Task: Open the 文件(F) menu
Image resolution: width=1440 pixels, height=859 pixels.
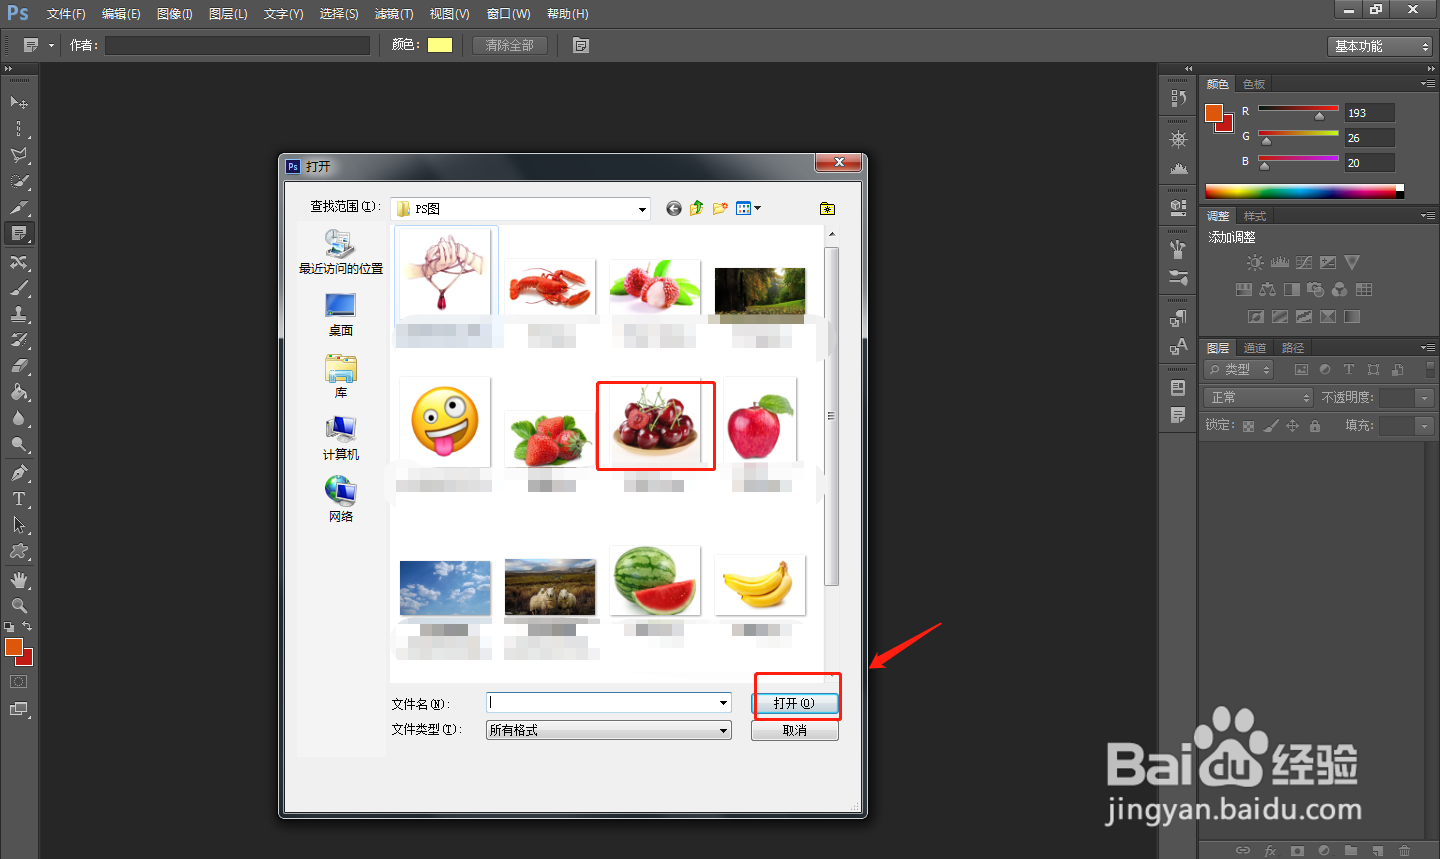Action: [x=66, y=14]
